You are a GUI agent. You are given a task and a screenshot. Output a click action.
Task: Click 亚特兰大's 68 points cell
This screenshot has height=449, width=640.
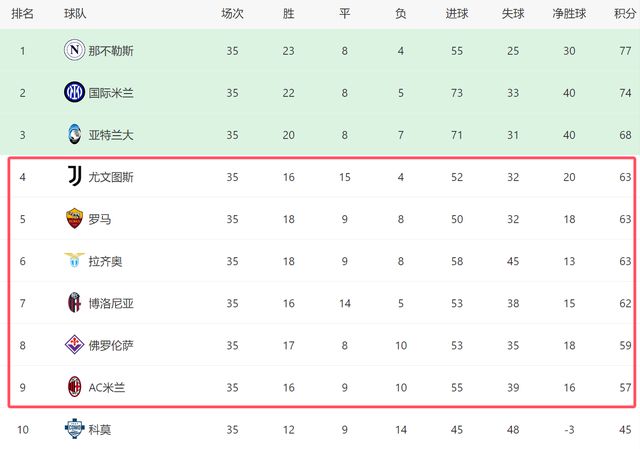tap(624, 134)
